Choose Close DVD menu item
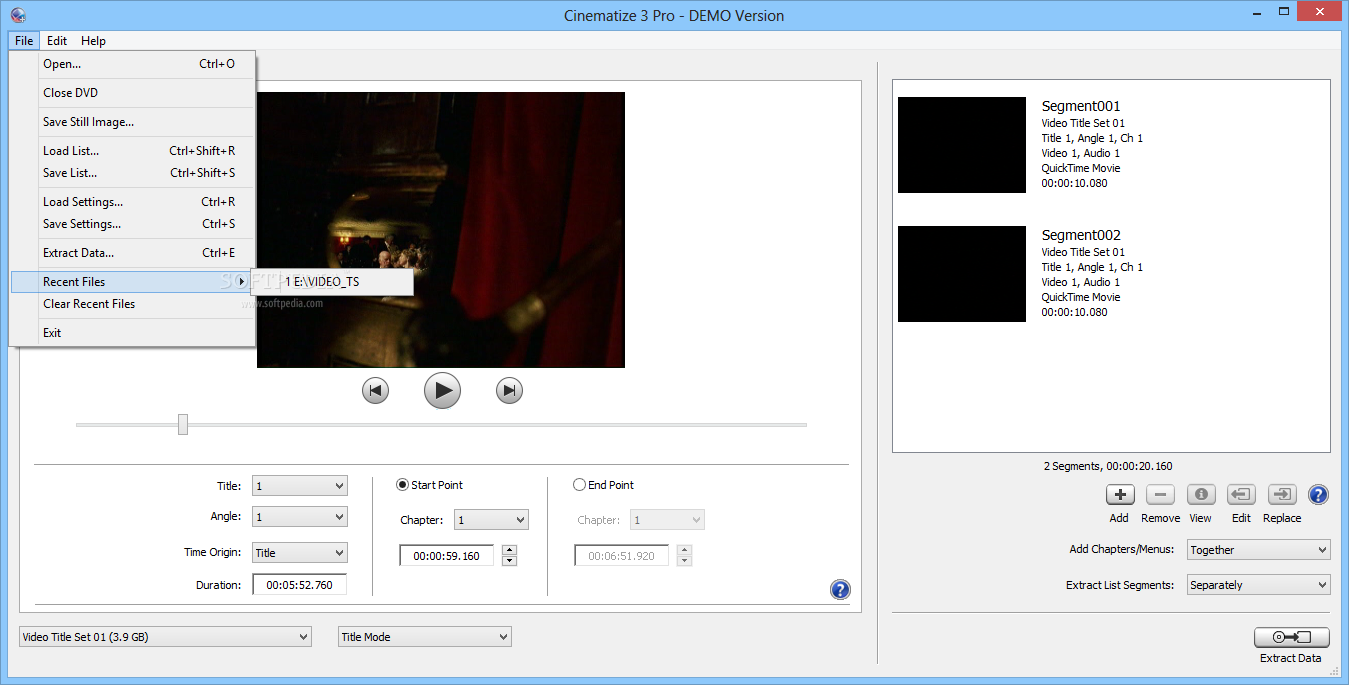The width and height of the screenshot is (1349, 685). pyautogui.click(x=133, y=93)
